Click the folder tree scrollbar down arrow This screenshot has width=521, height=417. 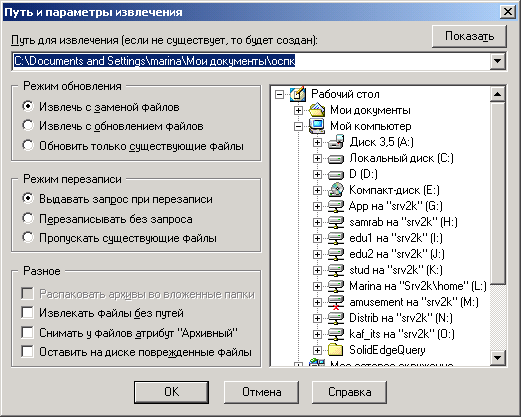click(x=497, y=358)
